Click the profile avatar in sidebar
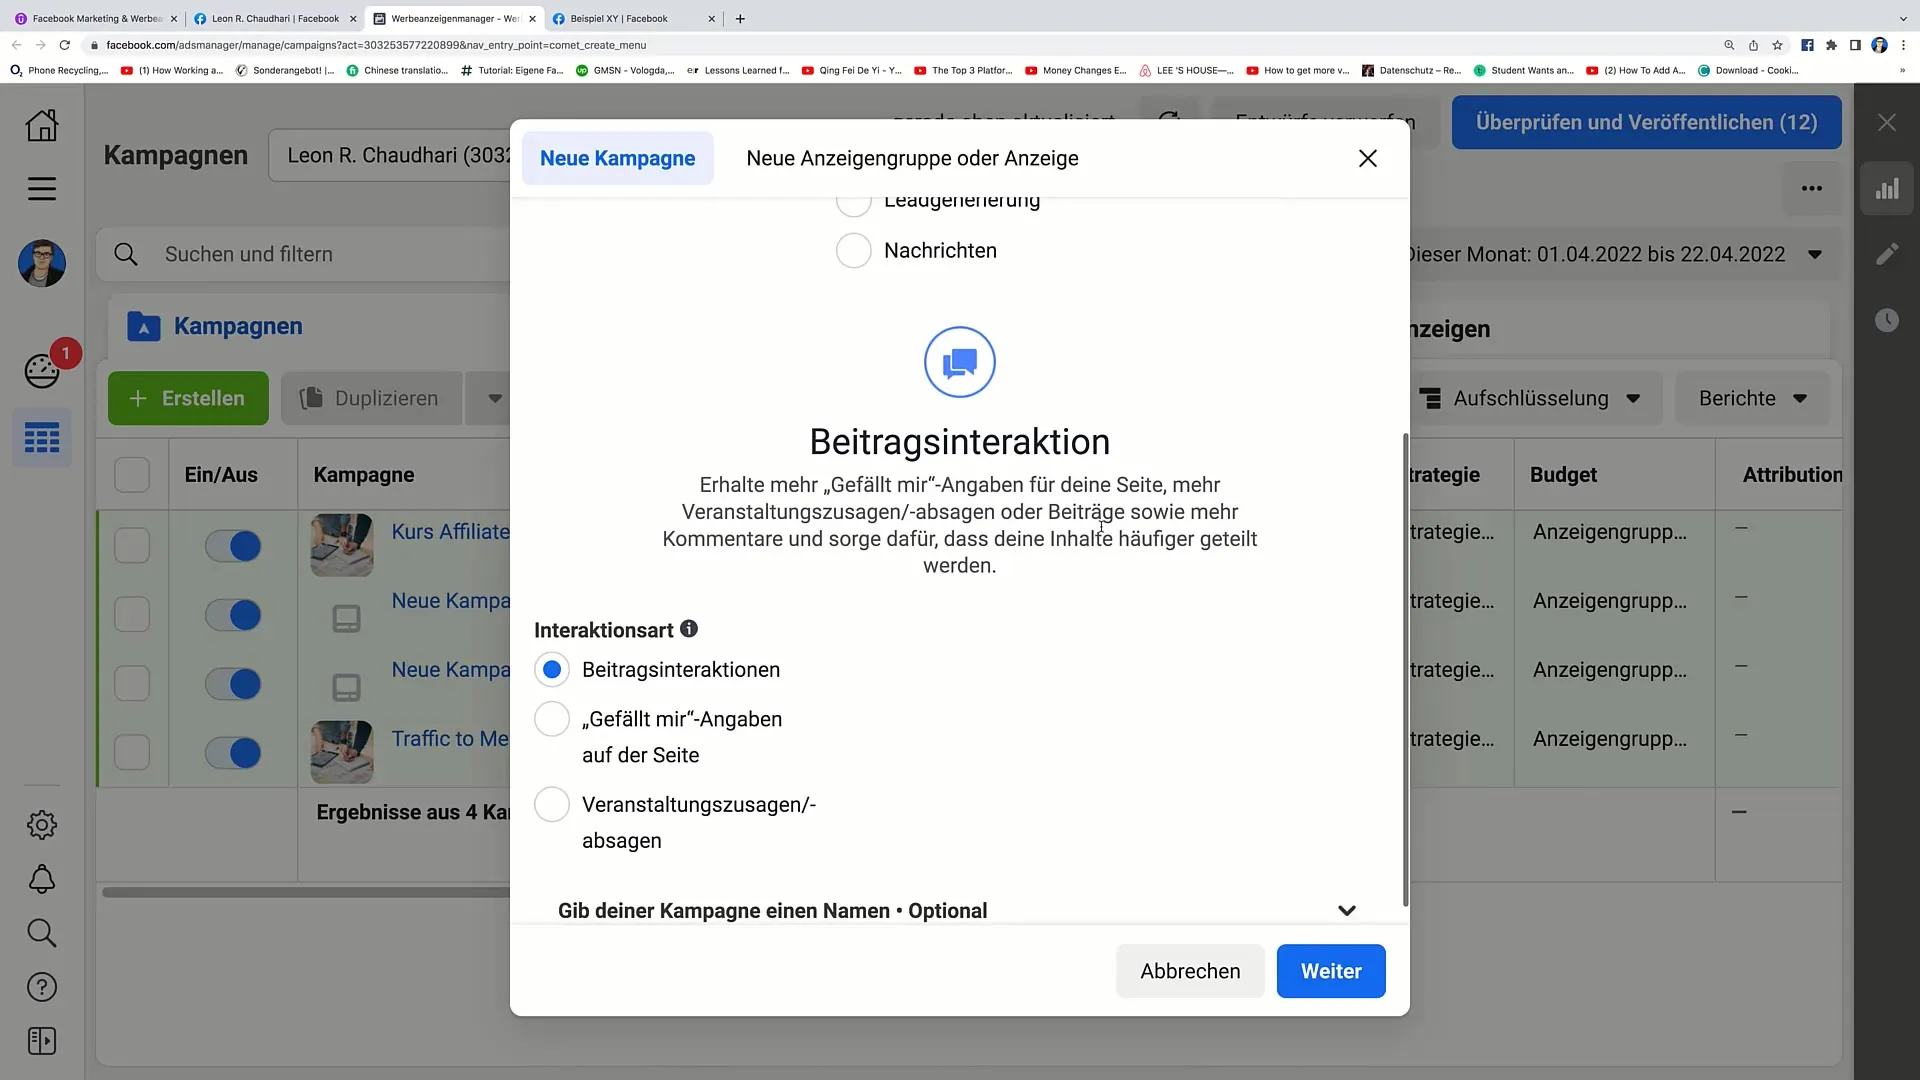Viewport: 1920px width, 1080px height. click(x=42, y=264)
